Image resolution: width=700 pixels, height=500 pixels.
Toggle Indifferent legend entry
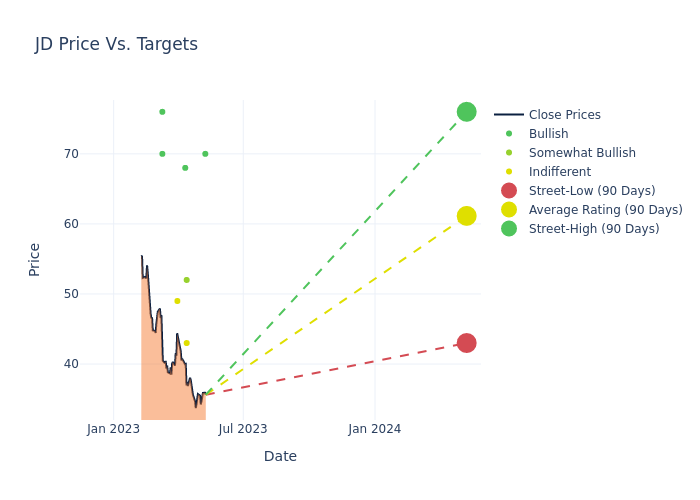[559, 172]
